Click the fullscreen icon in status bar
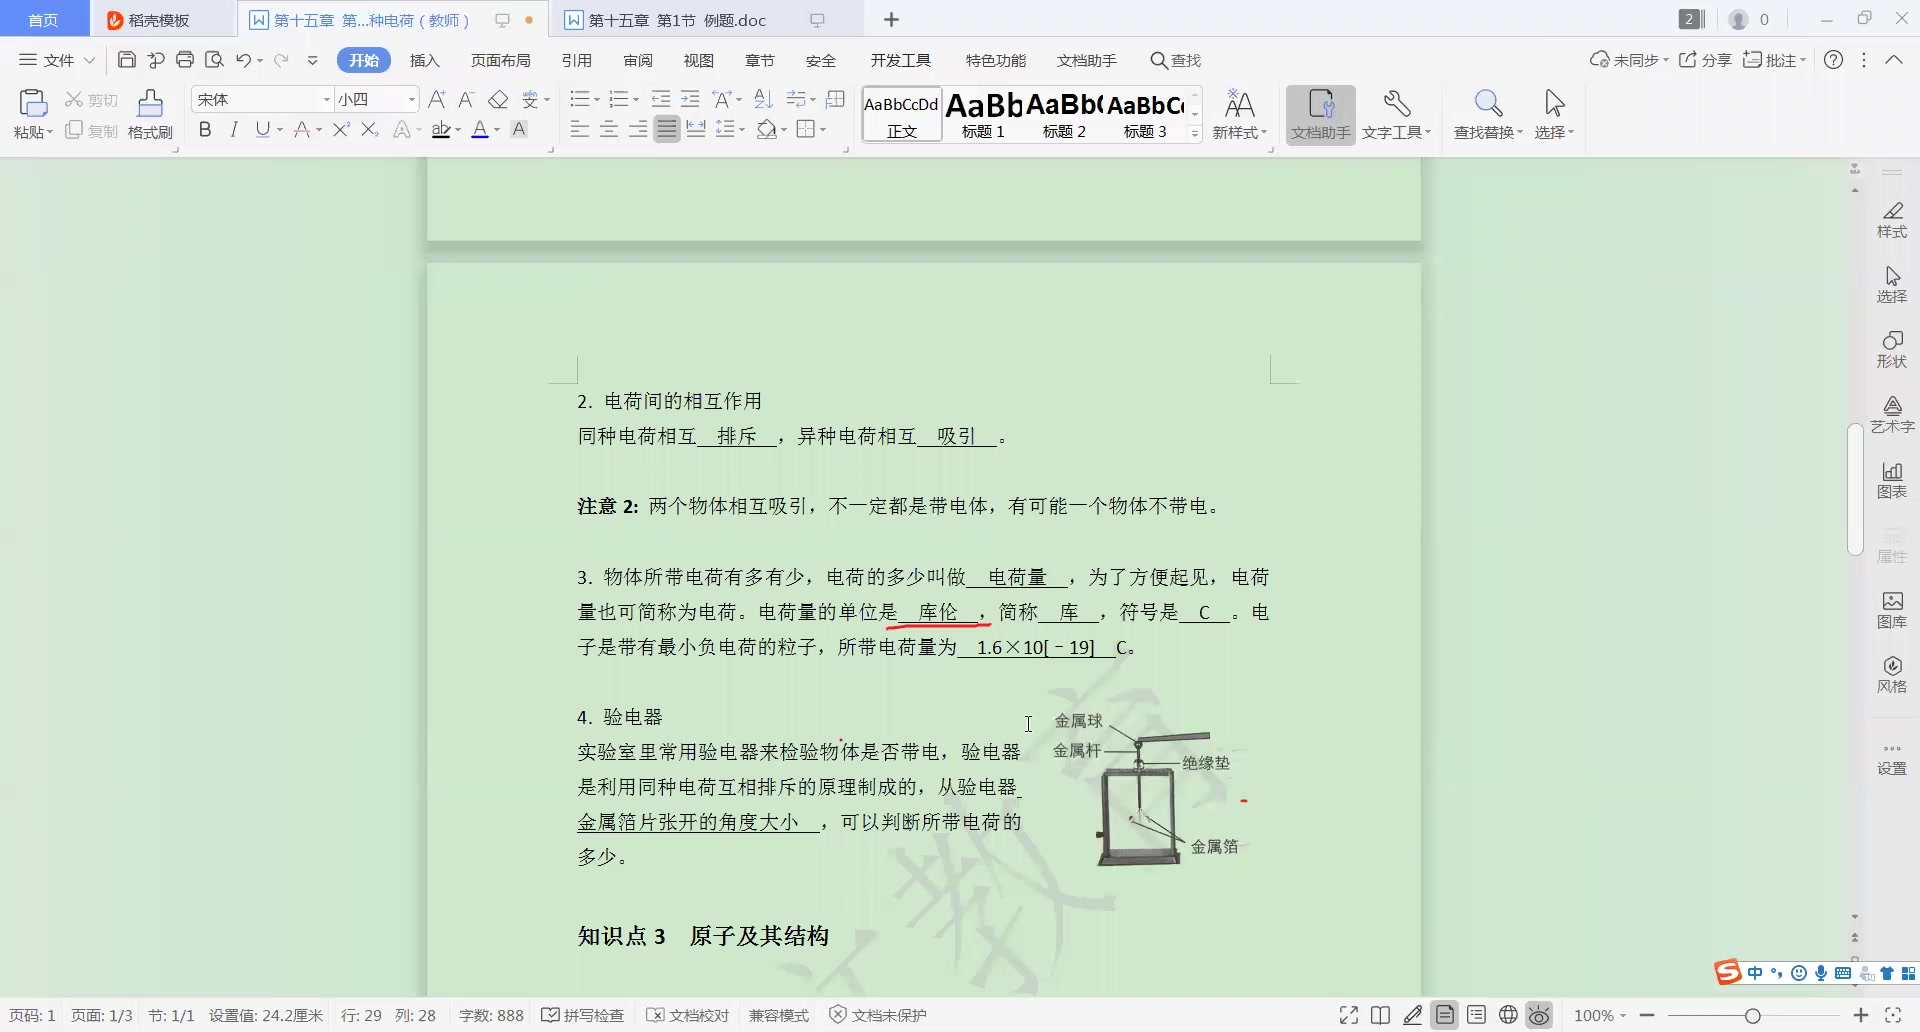Viewport: 1920px width, 1032px height. [x=1348, y=1015]
